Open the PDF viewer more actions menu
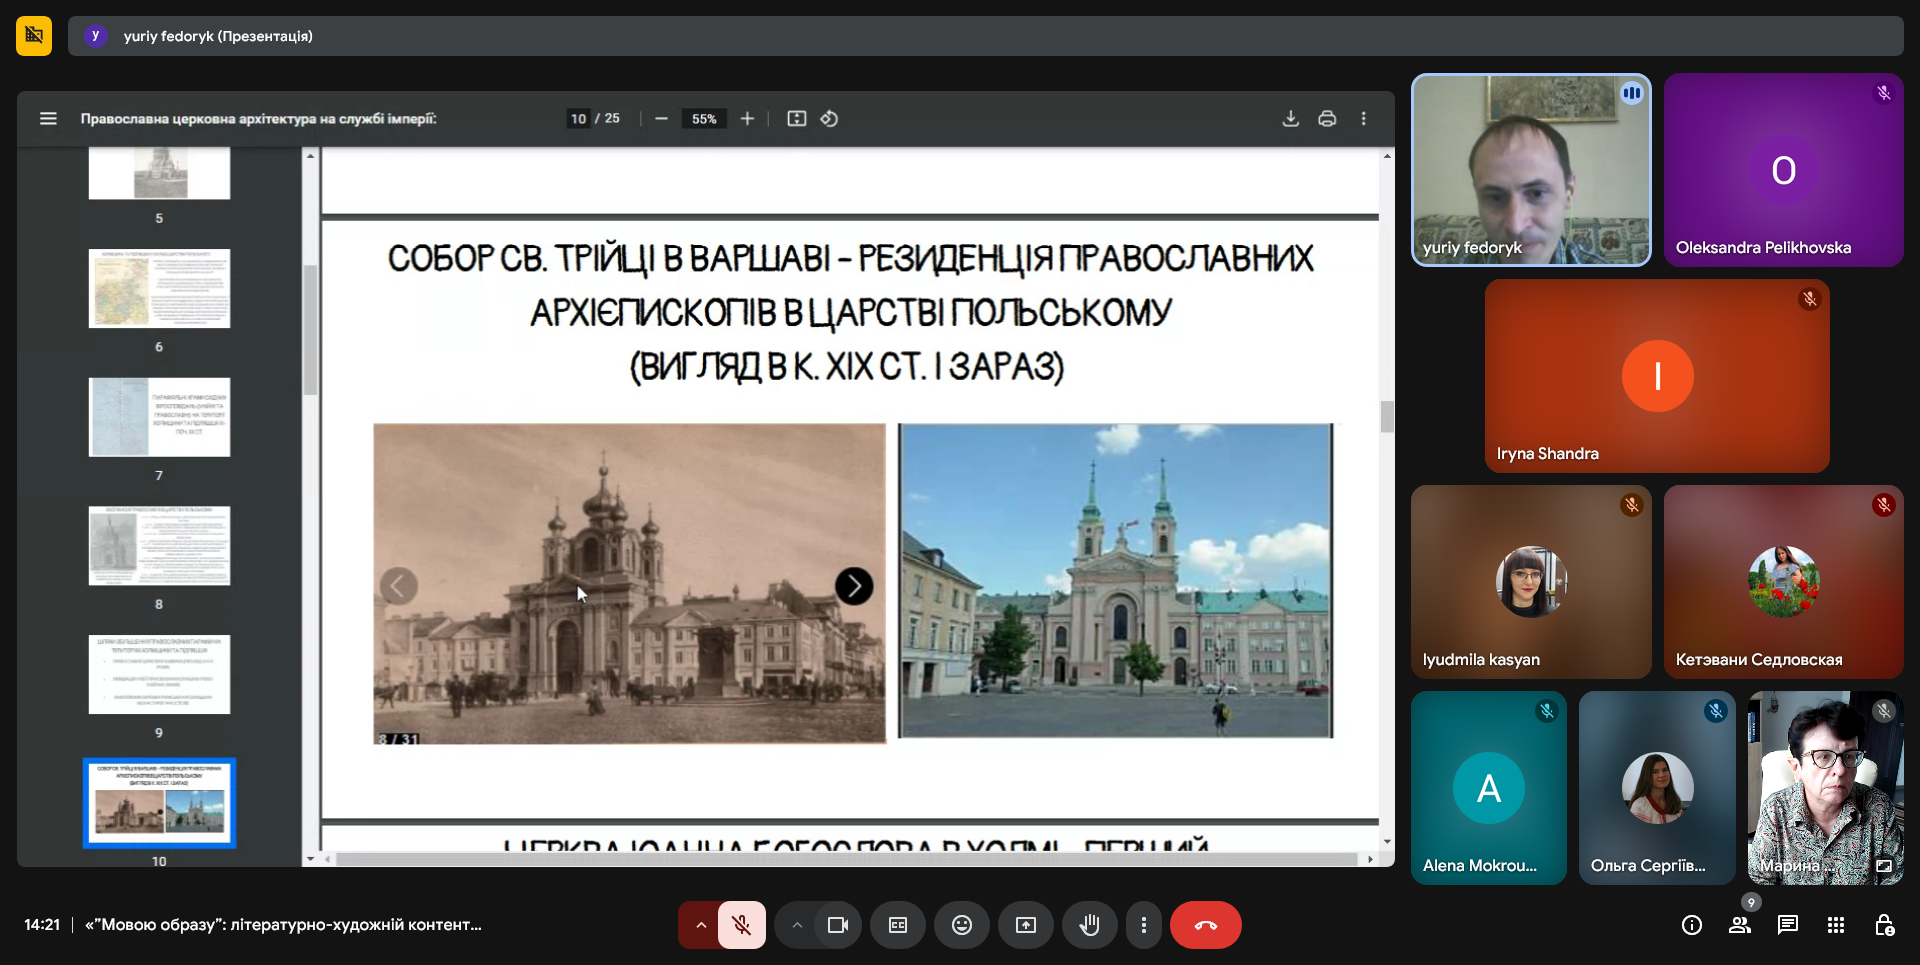1920x965 pixels. point(1363,119)
